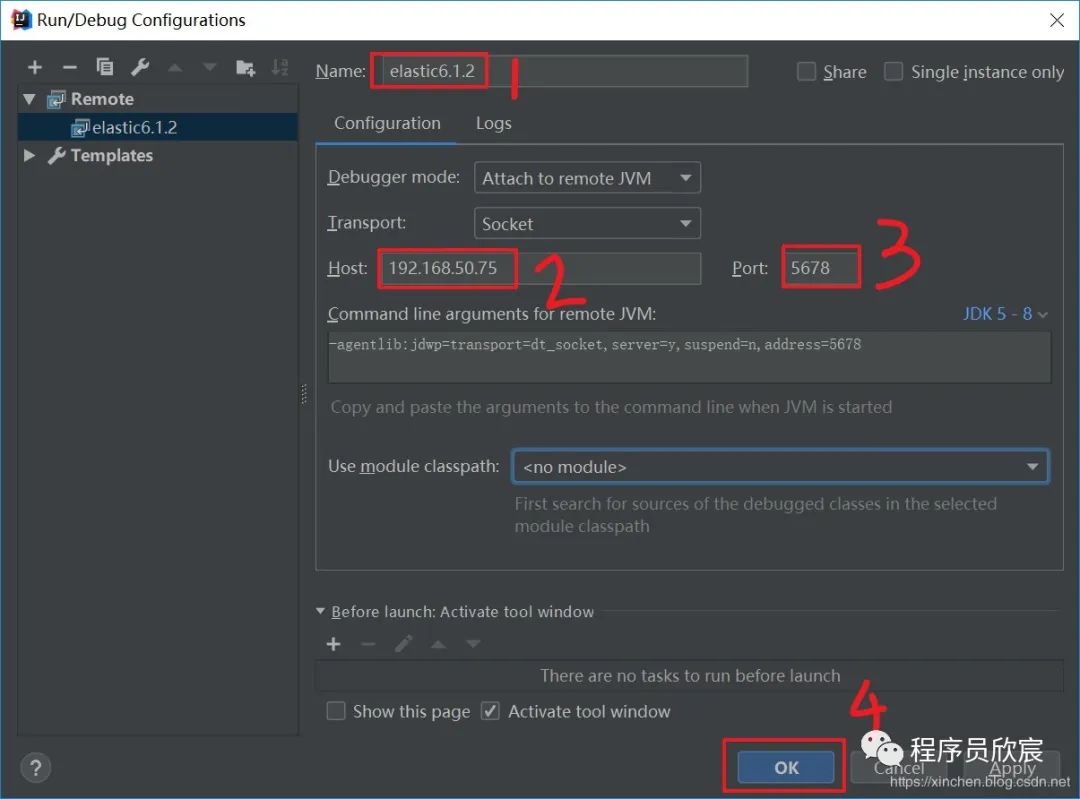Screen dimensions: 1080x799
Task: Switch to the Configuration tab
Action: [387, 123]
